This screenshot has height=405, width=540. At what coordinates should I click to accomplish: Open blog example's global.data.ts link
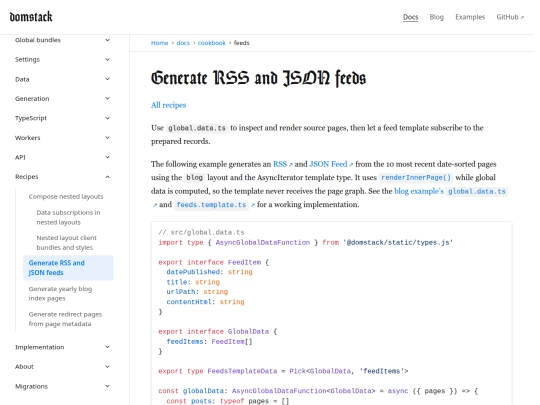tap(450, 191)
